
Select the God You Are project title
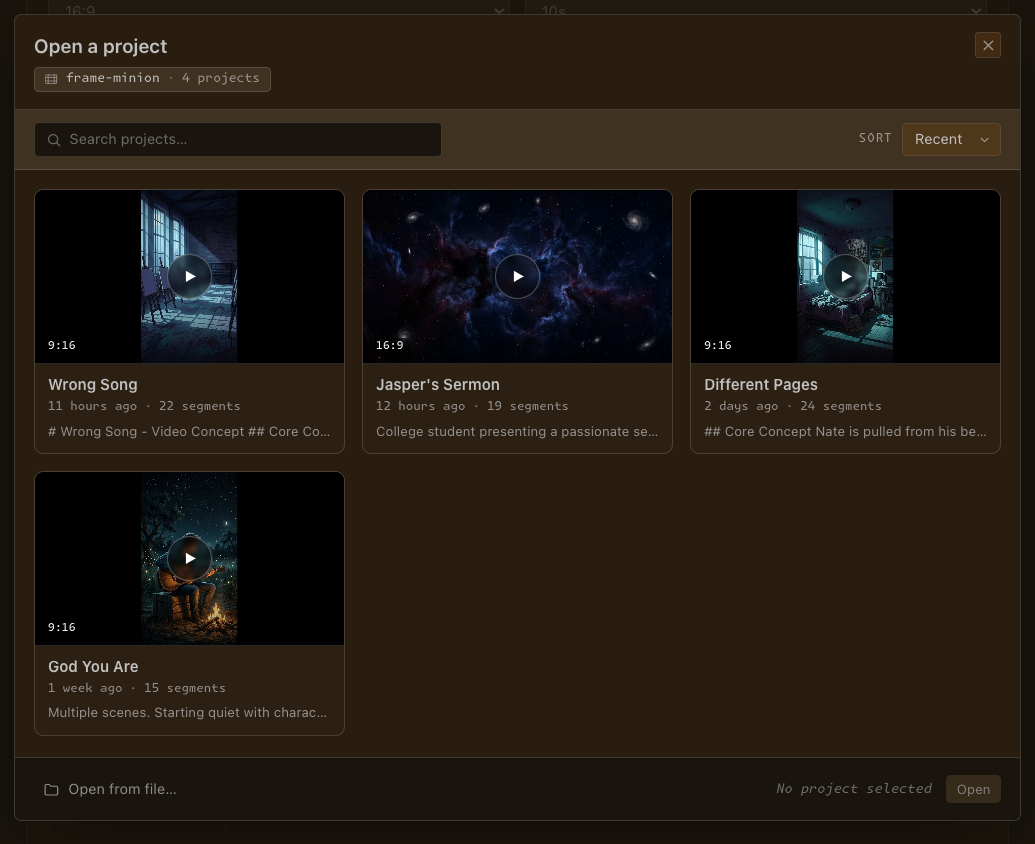coord(93,666)
